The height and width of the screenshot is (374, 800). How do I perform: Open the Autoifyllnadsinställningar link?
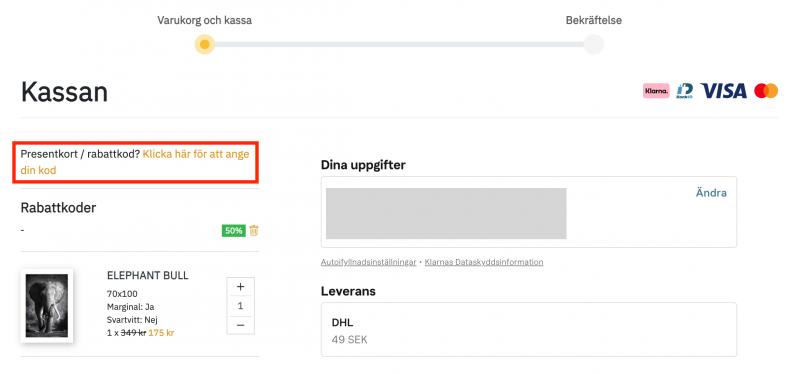(x=368, y=262)
